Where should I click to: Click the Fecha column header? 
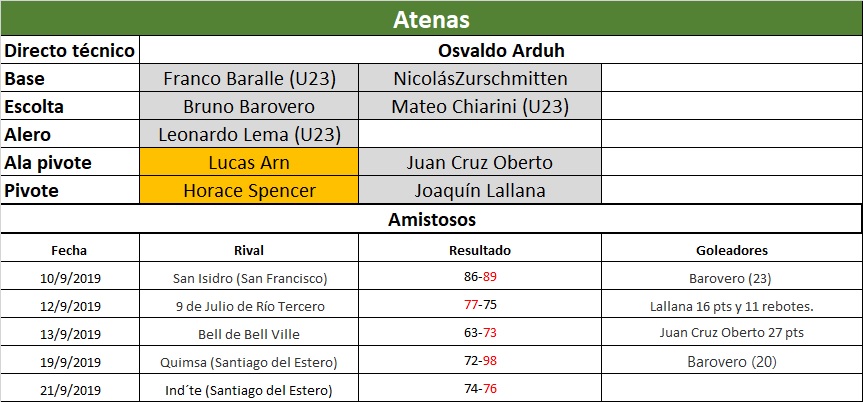(70, 250)
